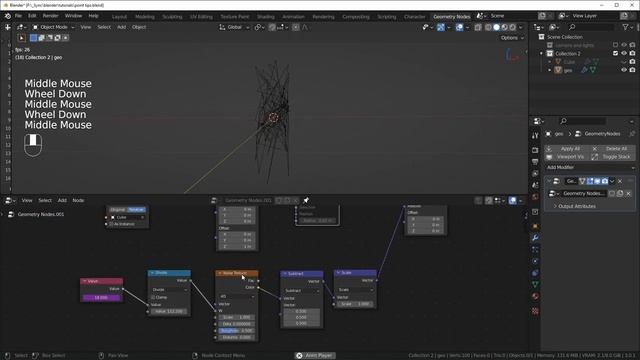Toggle the node editor pin icon

point(306,200)
